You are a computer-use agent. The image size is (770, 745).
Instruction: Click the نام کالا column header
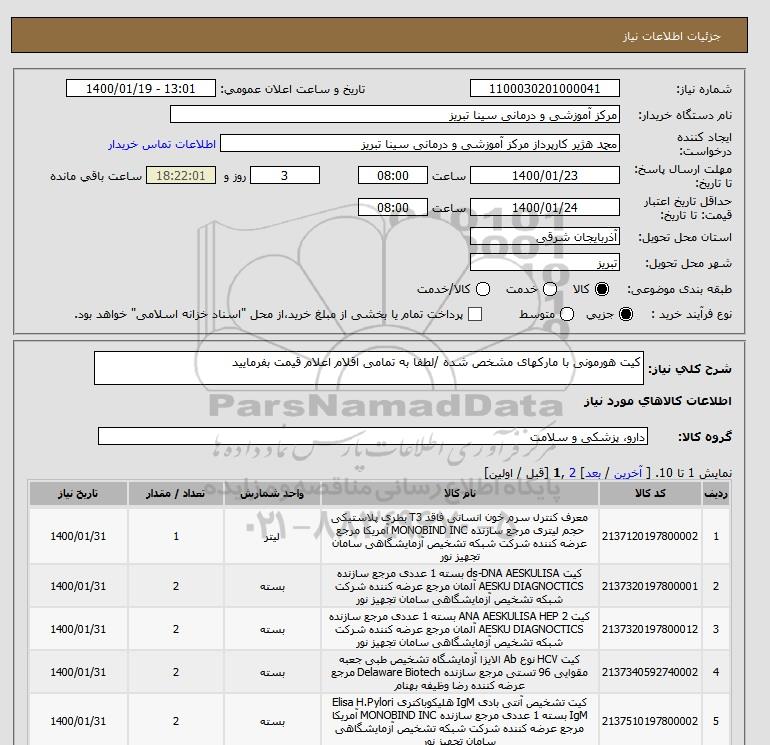tap(460, 494)
